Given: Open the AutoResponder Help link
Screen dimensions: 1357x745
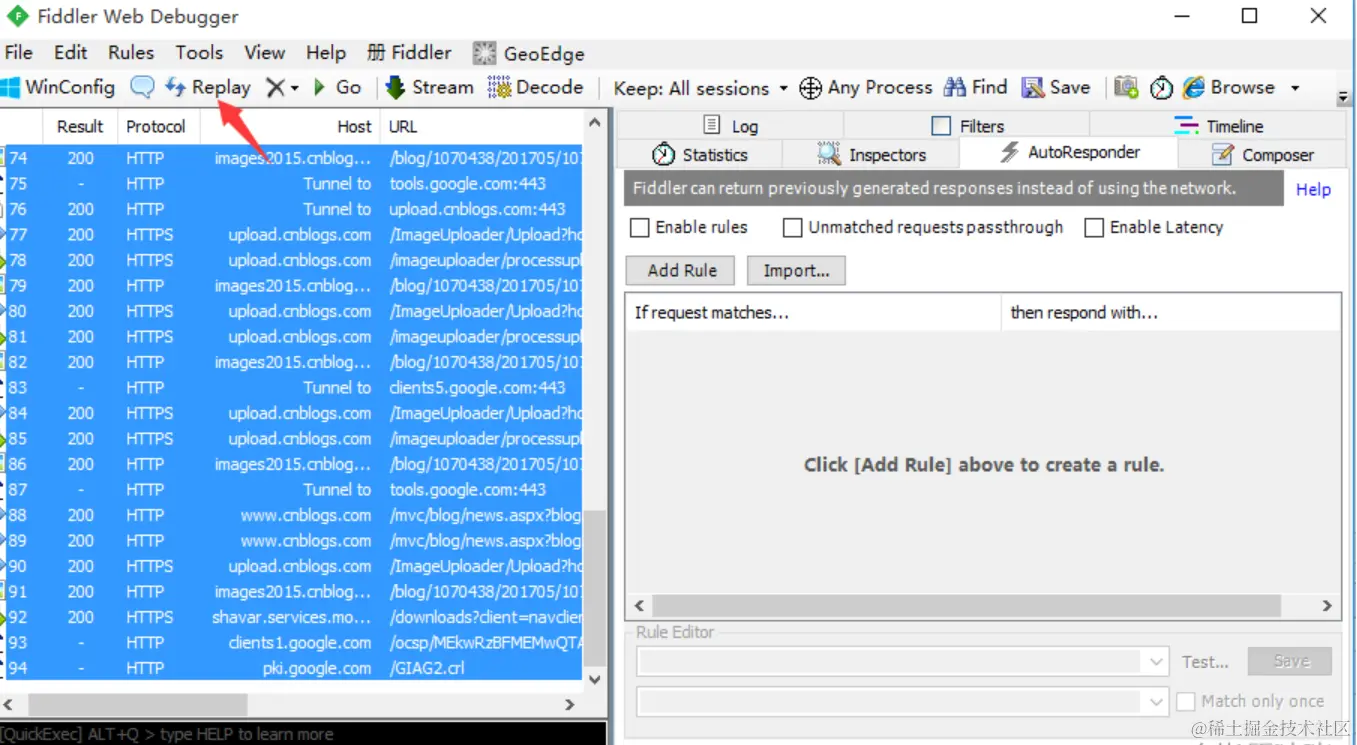Looking at the screenshot, I should tap(1313, 189).
